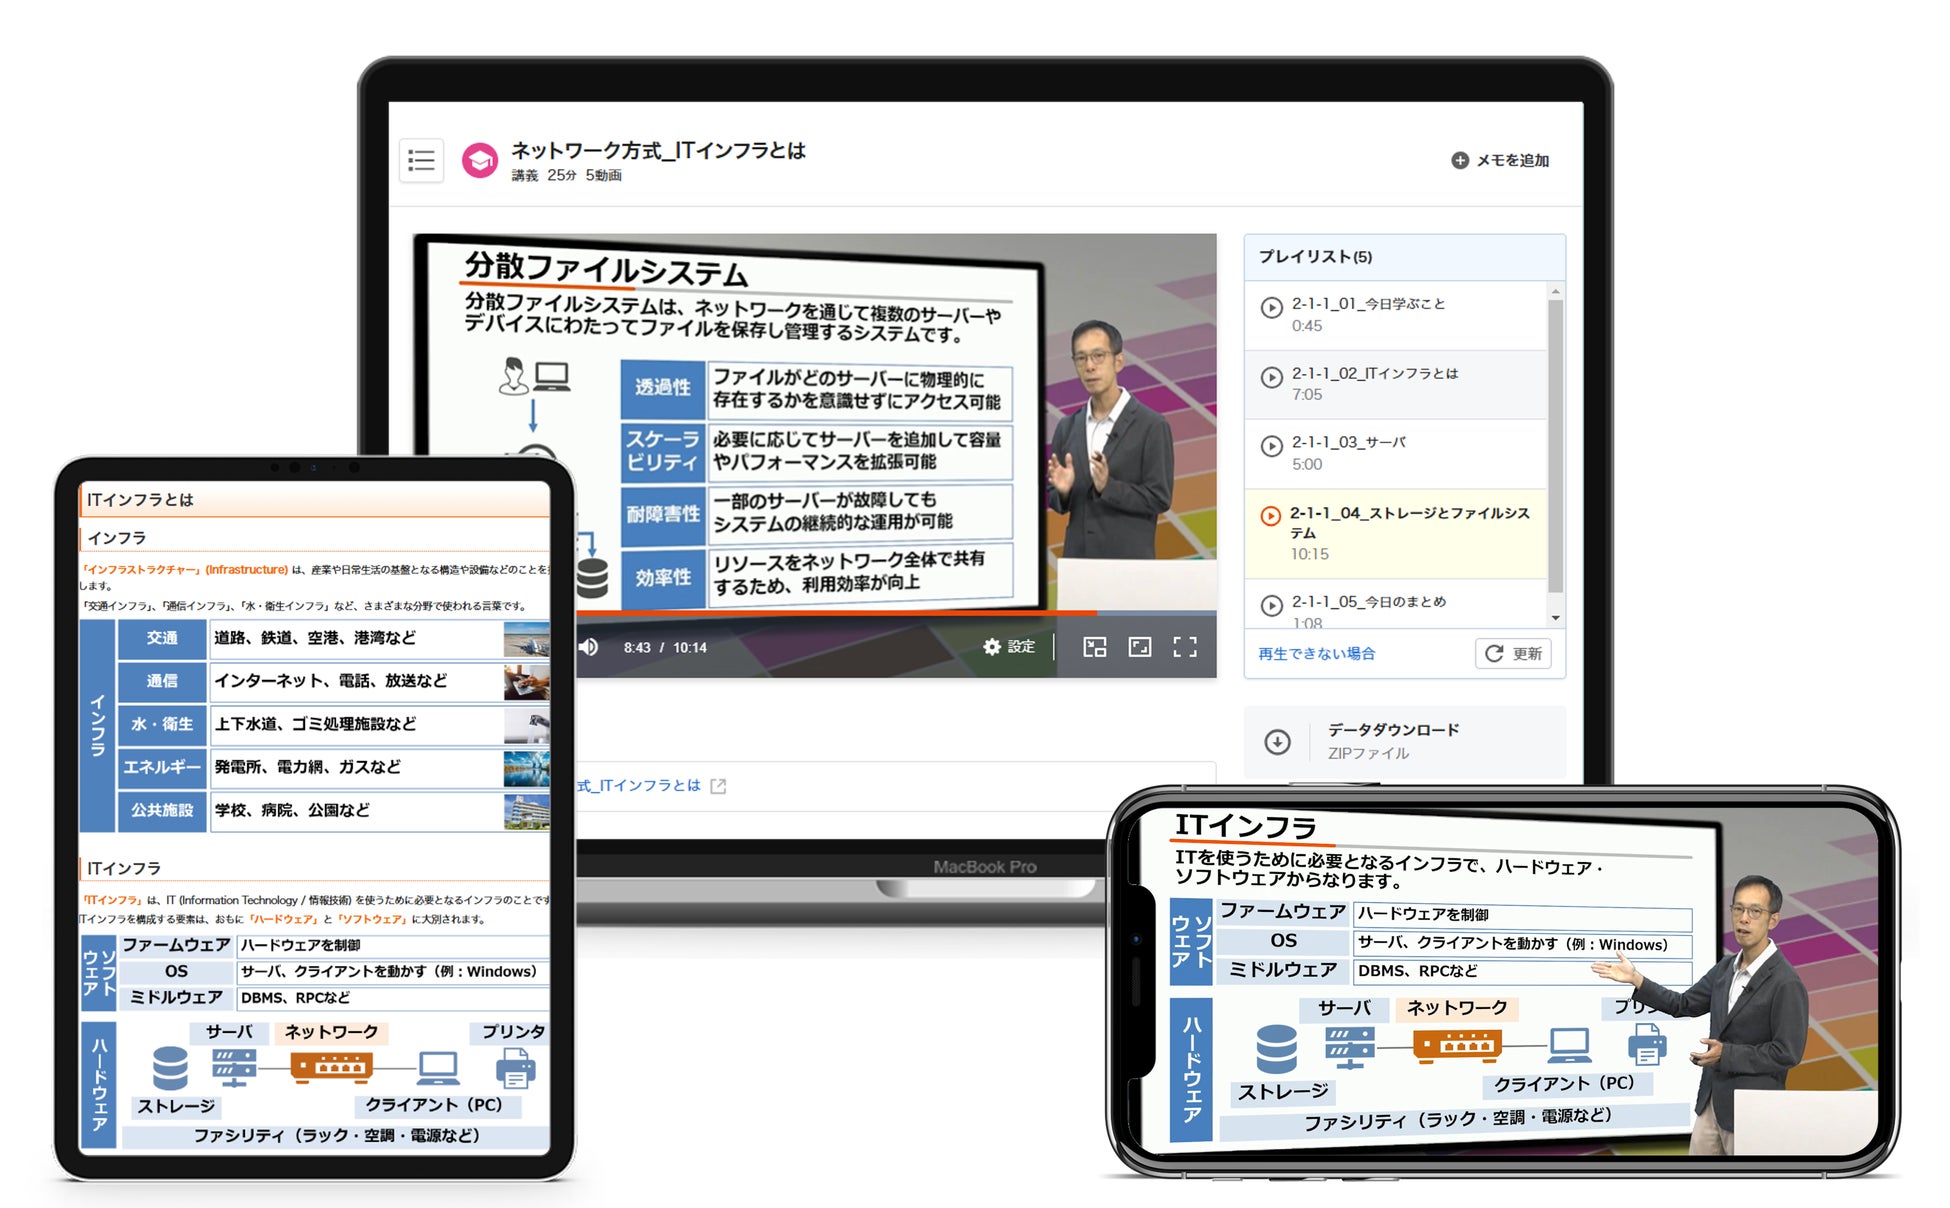Play 2-1-1_05 今日のまとめ video
The height and width of the screenshot is (1208, 1950).
1368,602
